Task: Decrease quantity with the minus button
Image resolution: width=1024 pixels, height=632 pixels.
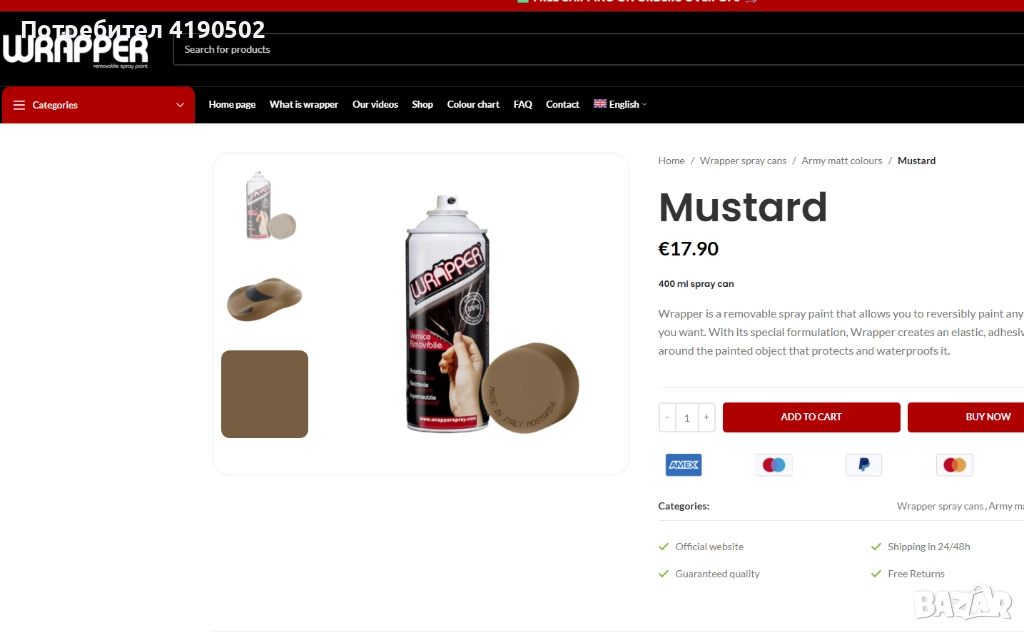Action: pos(667,417)
